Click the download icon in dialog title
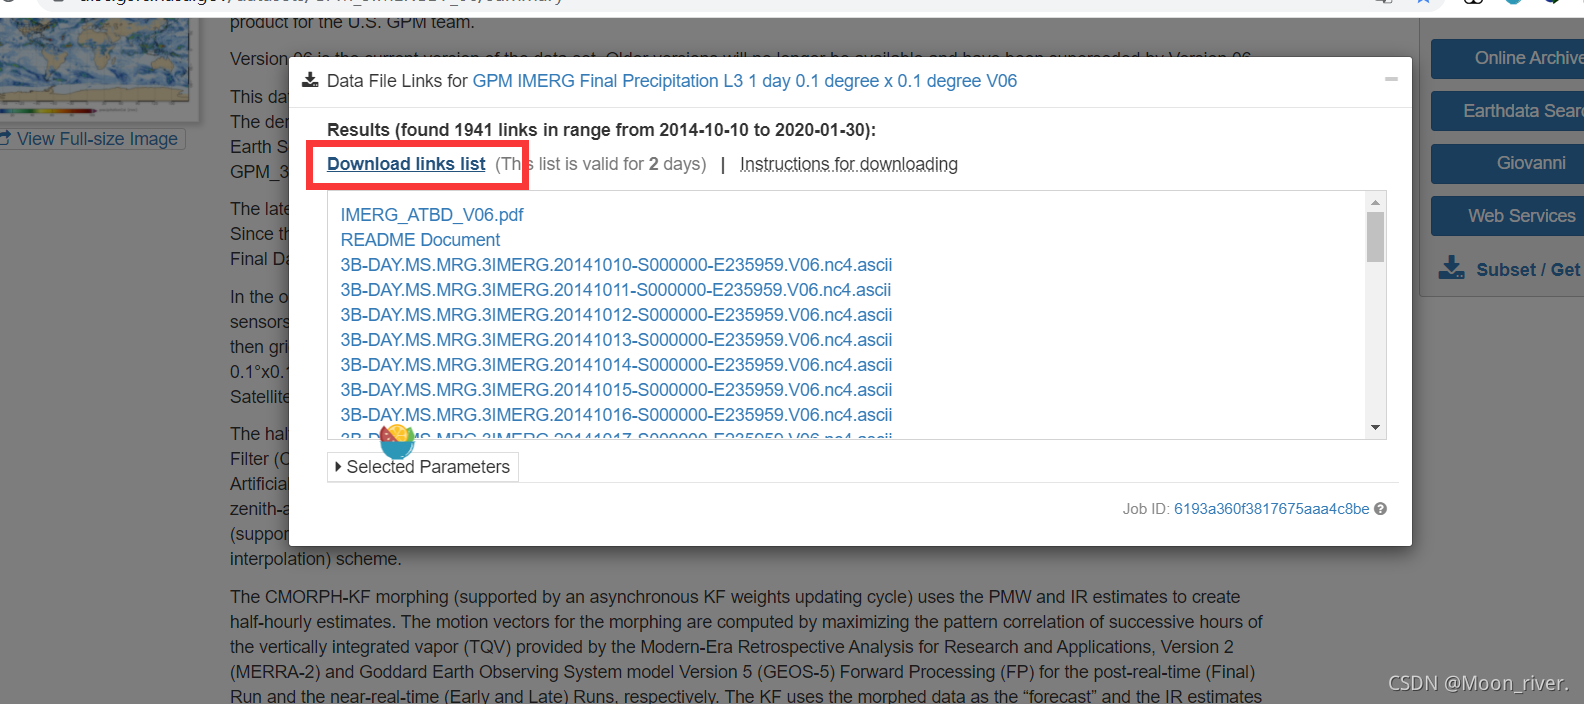This screenshot has height=704, width=1584. (x=310, y=80)
